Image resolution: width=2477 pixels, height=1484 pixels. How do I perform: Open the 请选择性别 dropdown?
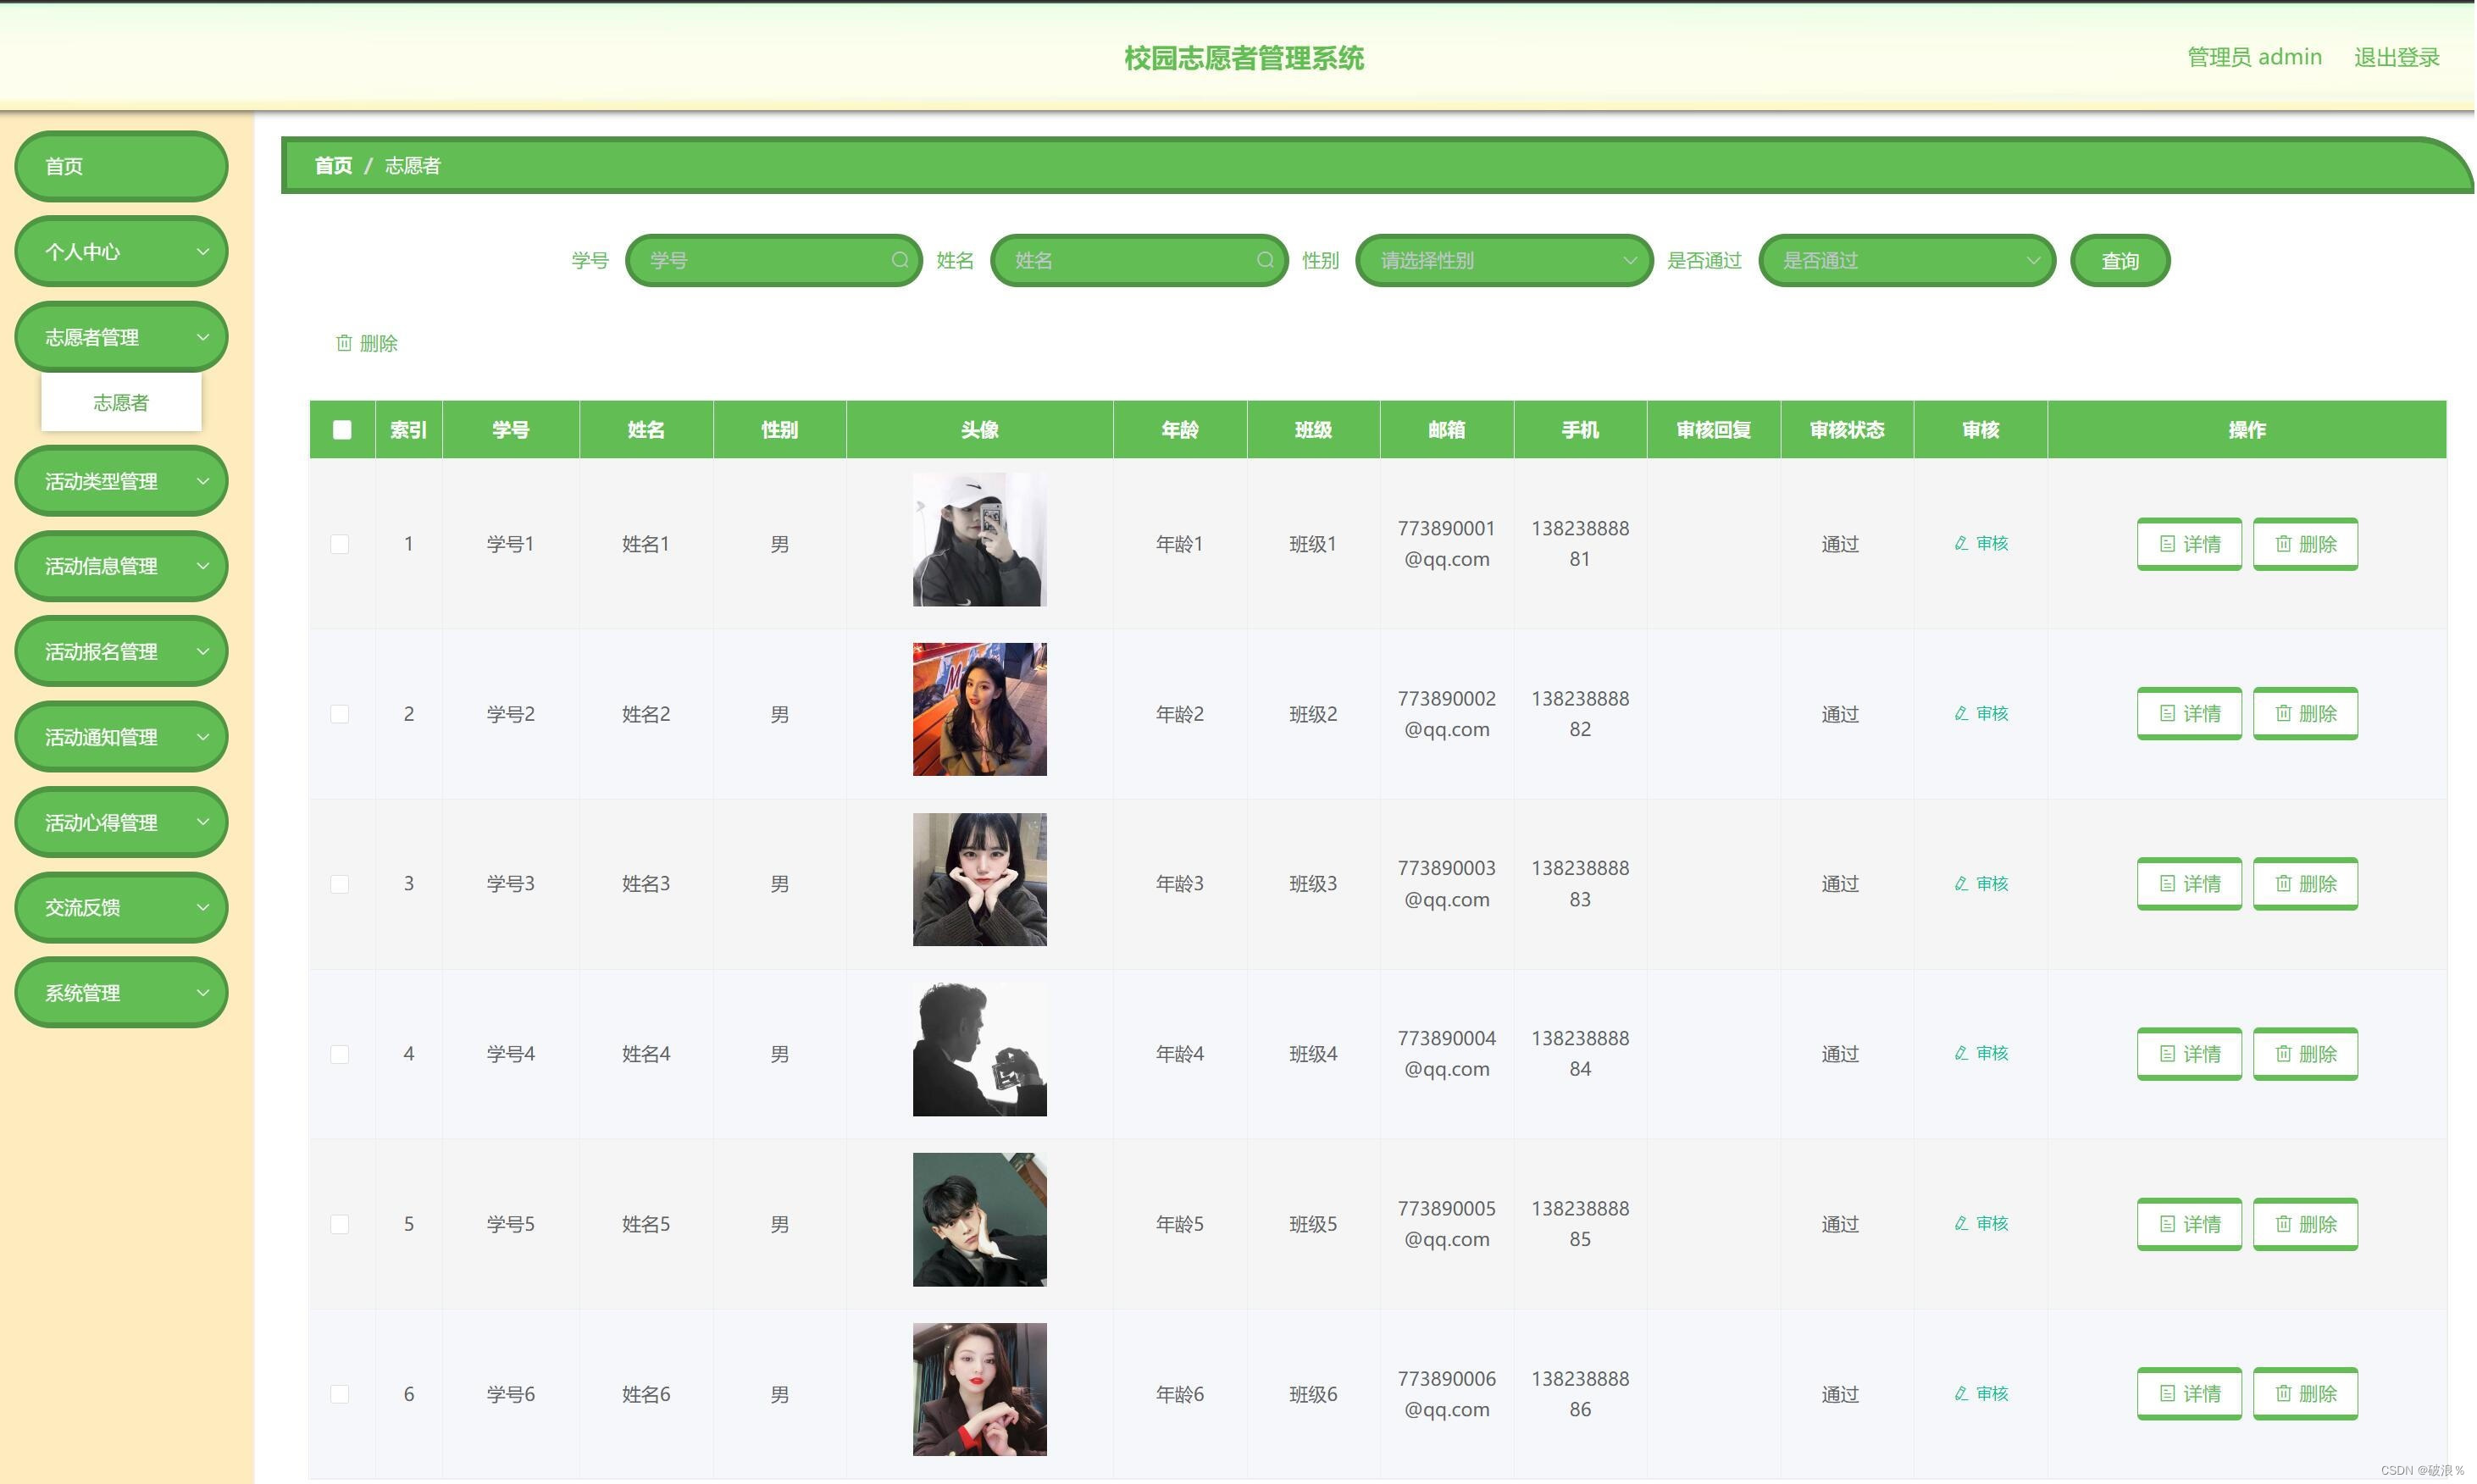(x=1502, y=260)
